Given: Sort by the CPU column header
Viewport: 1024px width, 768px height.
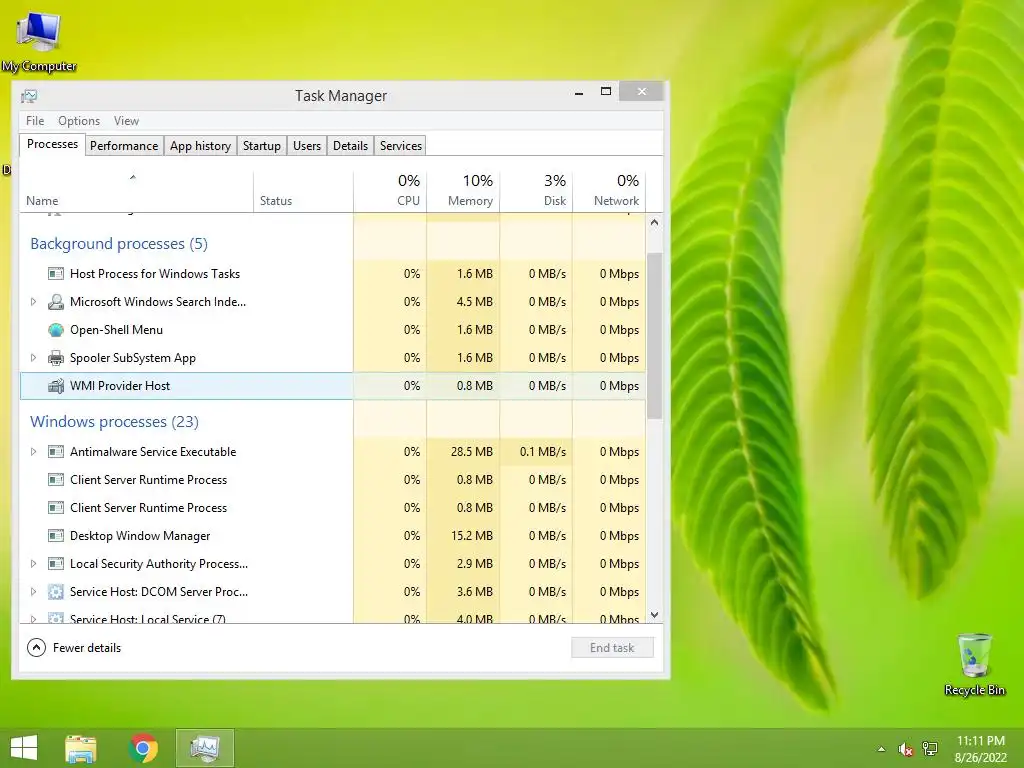Looking at the screenshot, I should point(390,191).
